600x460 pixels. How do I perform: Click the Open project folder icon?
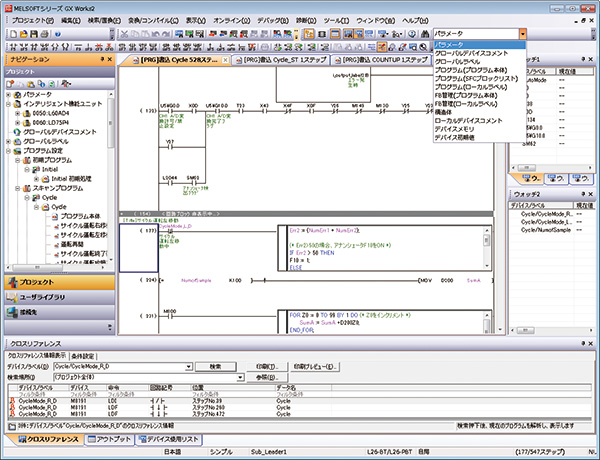point(24,34)
